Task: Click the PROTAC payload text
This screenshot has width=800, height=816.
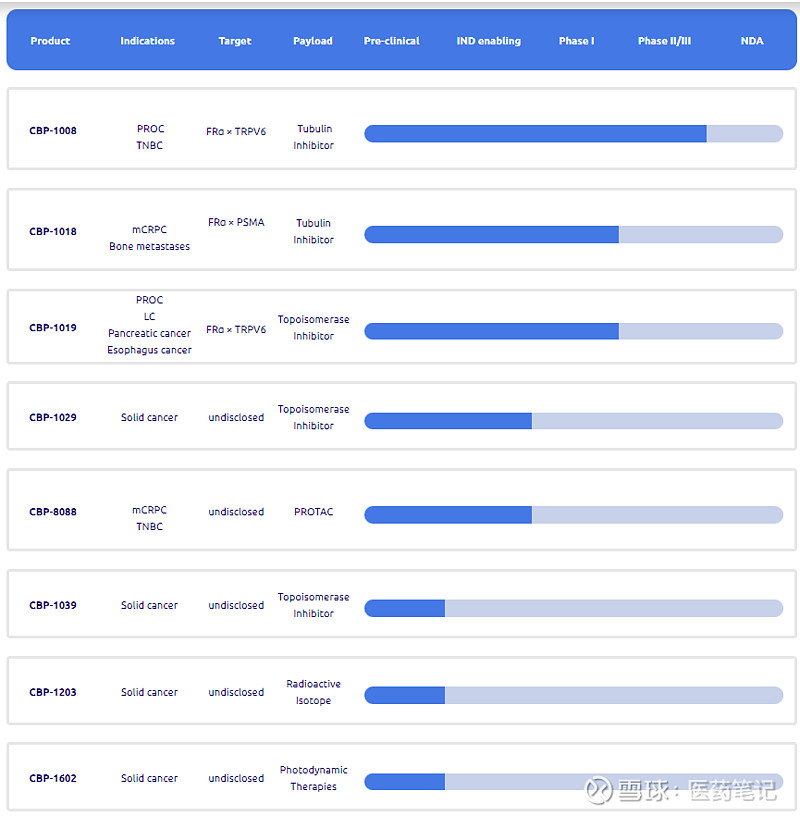Action: [313, 512]
